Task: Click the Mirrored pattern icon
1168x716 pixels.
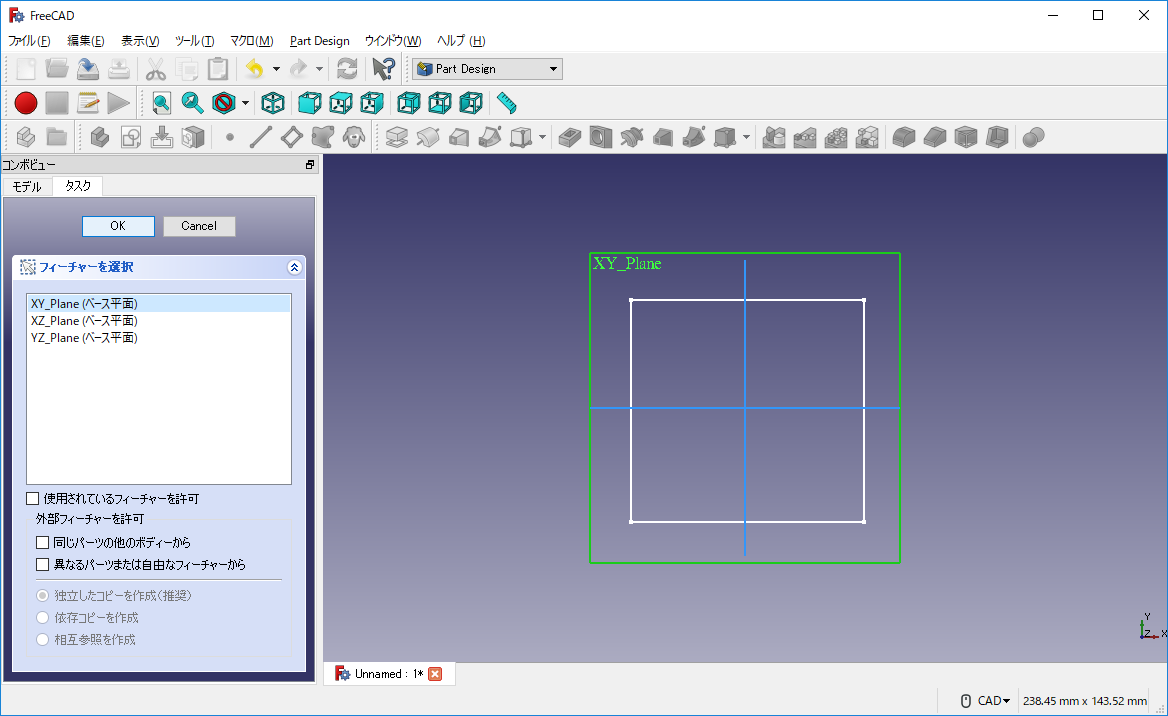Action: (774, 137)
